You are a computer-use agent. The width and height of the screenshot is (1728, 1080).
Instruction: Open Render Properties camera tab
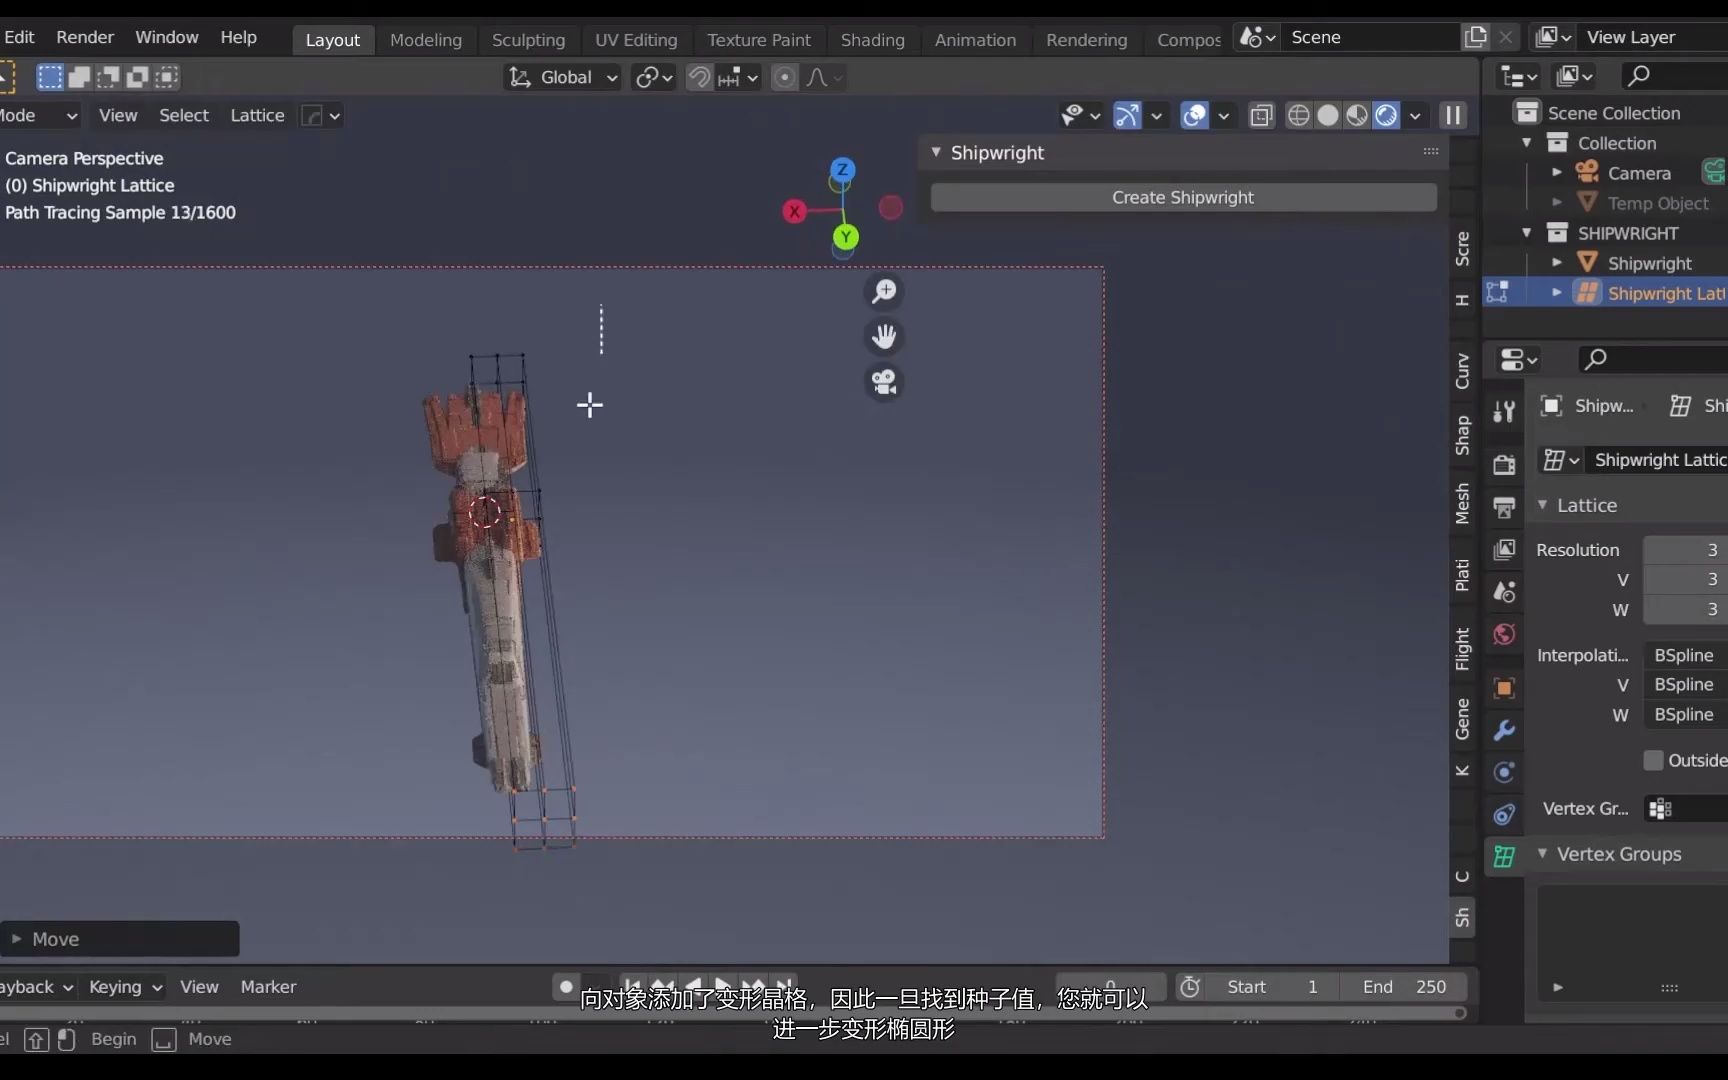pyautogui.click(x=1504, y=463)
